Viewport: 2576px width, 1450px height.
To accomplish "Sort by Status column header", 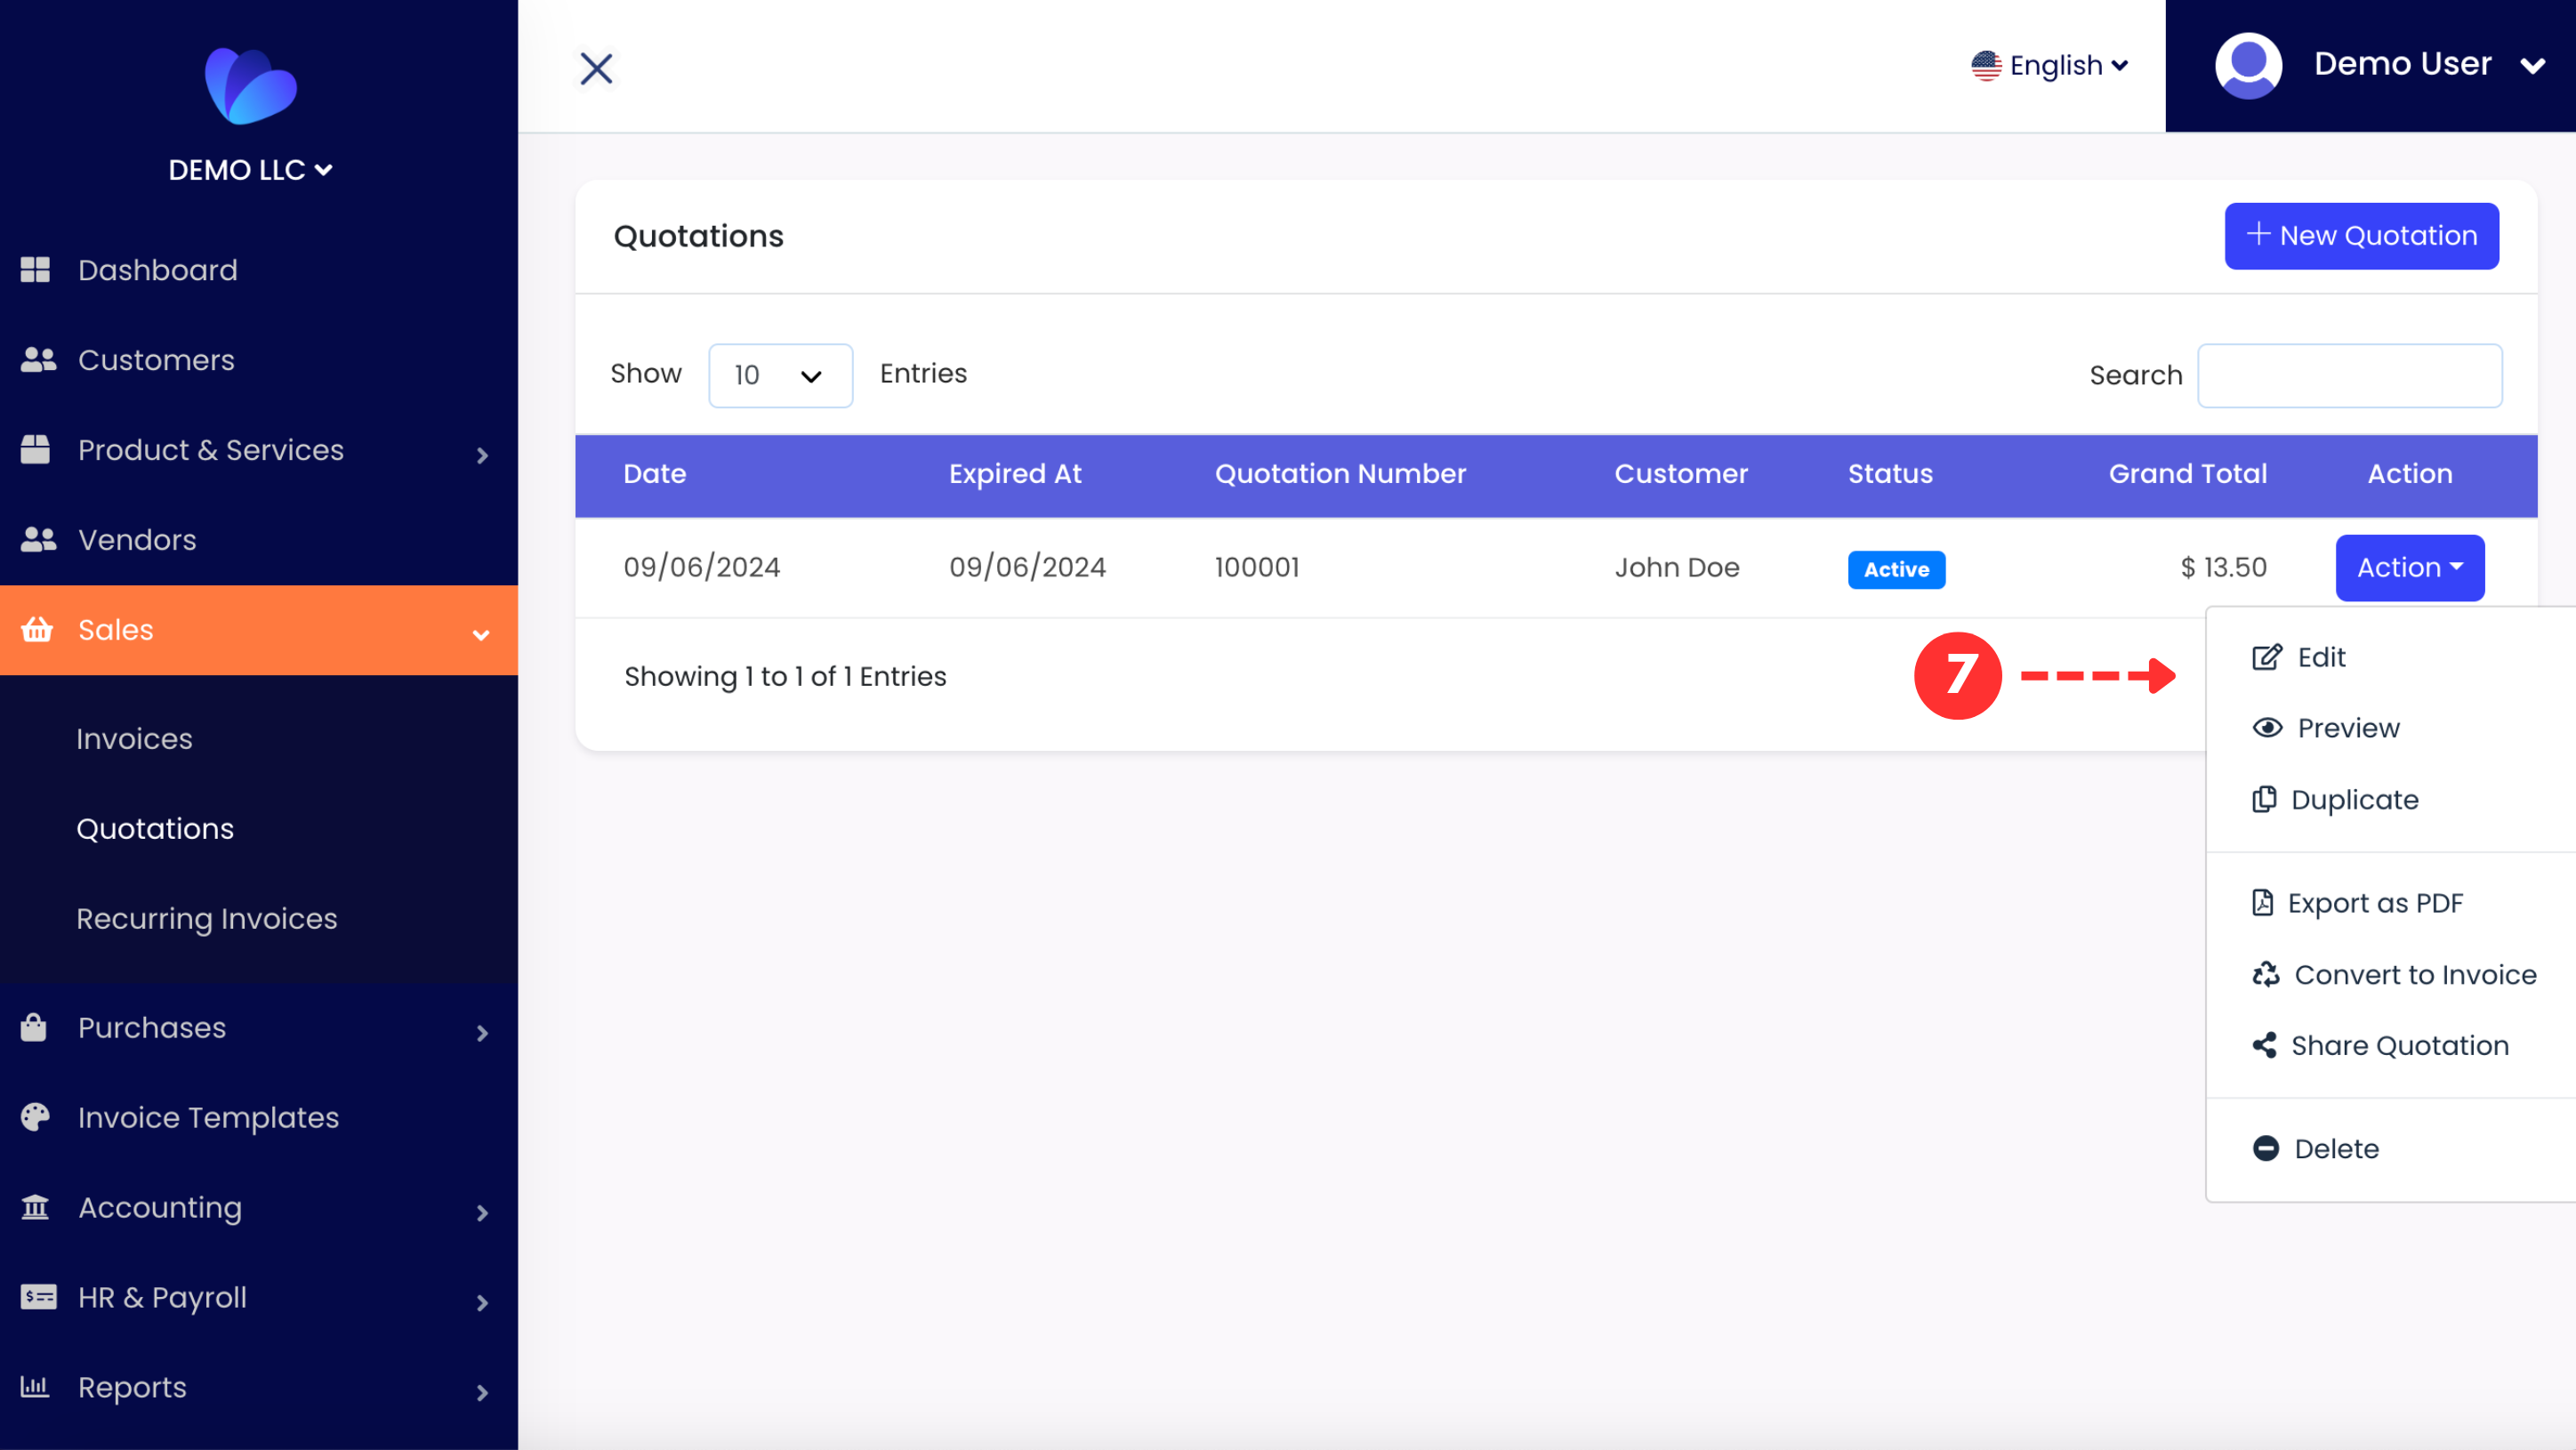I will coord(1890,474).
